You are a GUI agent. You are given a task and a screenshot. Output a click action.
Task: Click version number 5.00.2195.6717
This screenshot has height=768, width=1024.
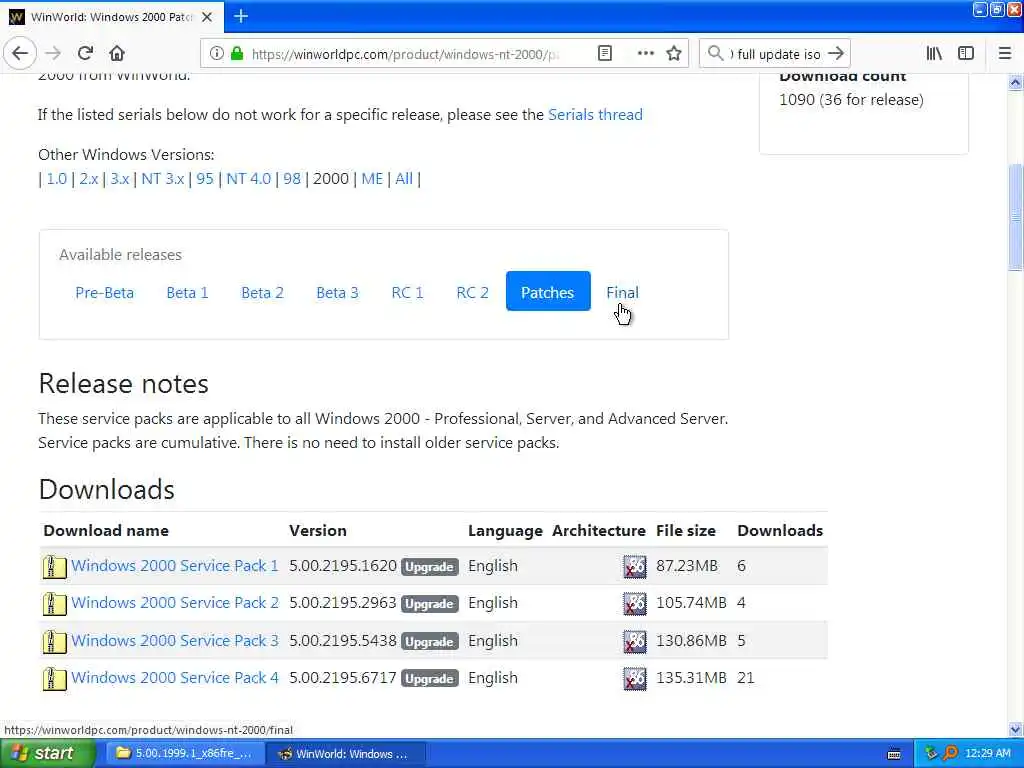click(343, 678)
